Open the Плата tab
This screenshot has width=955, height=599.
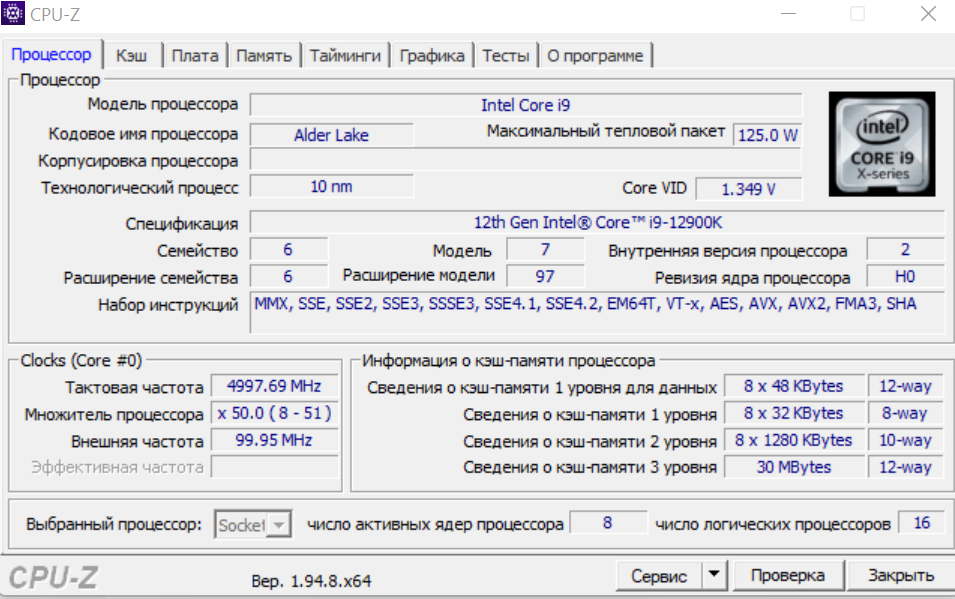(x=195, y=56)
